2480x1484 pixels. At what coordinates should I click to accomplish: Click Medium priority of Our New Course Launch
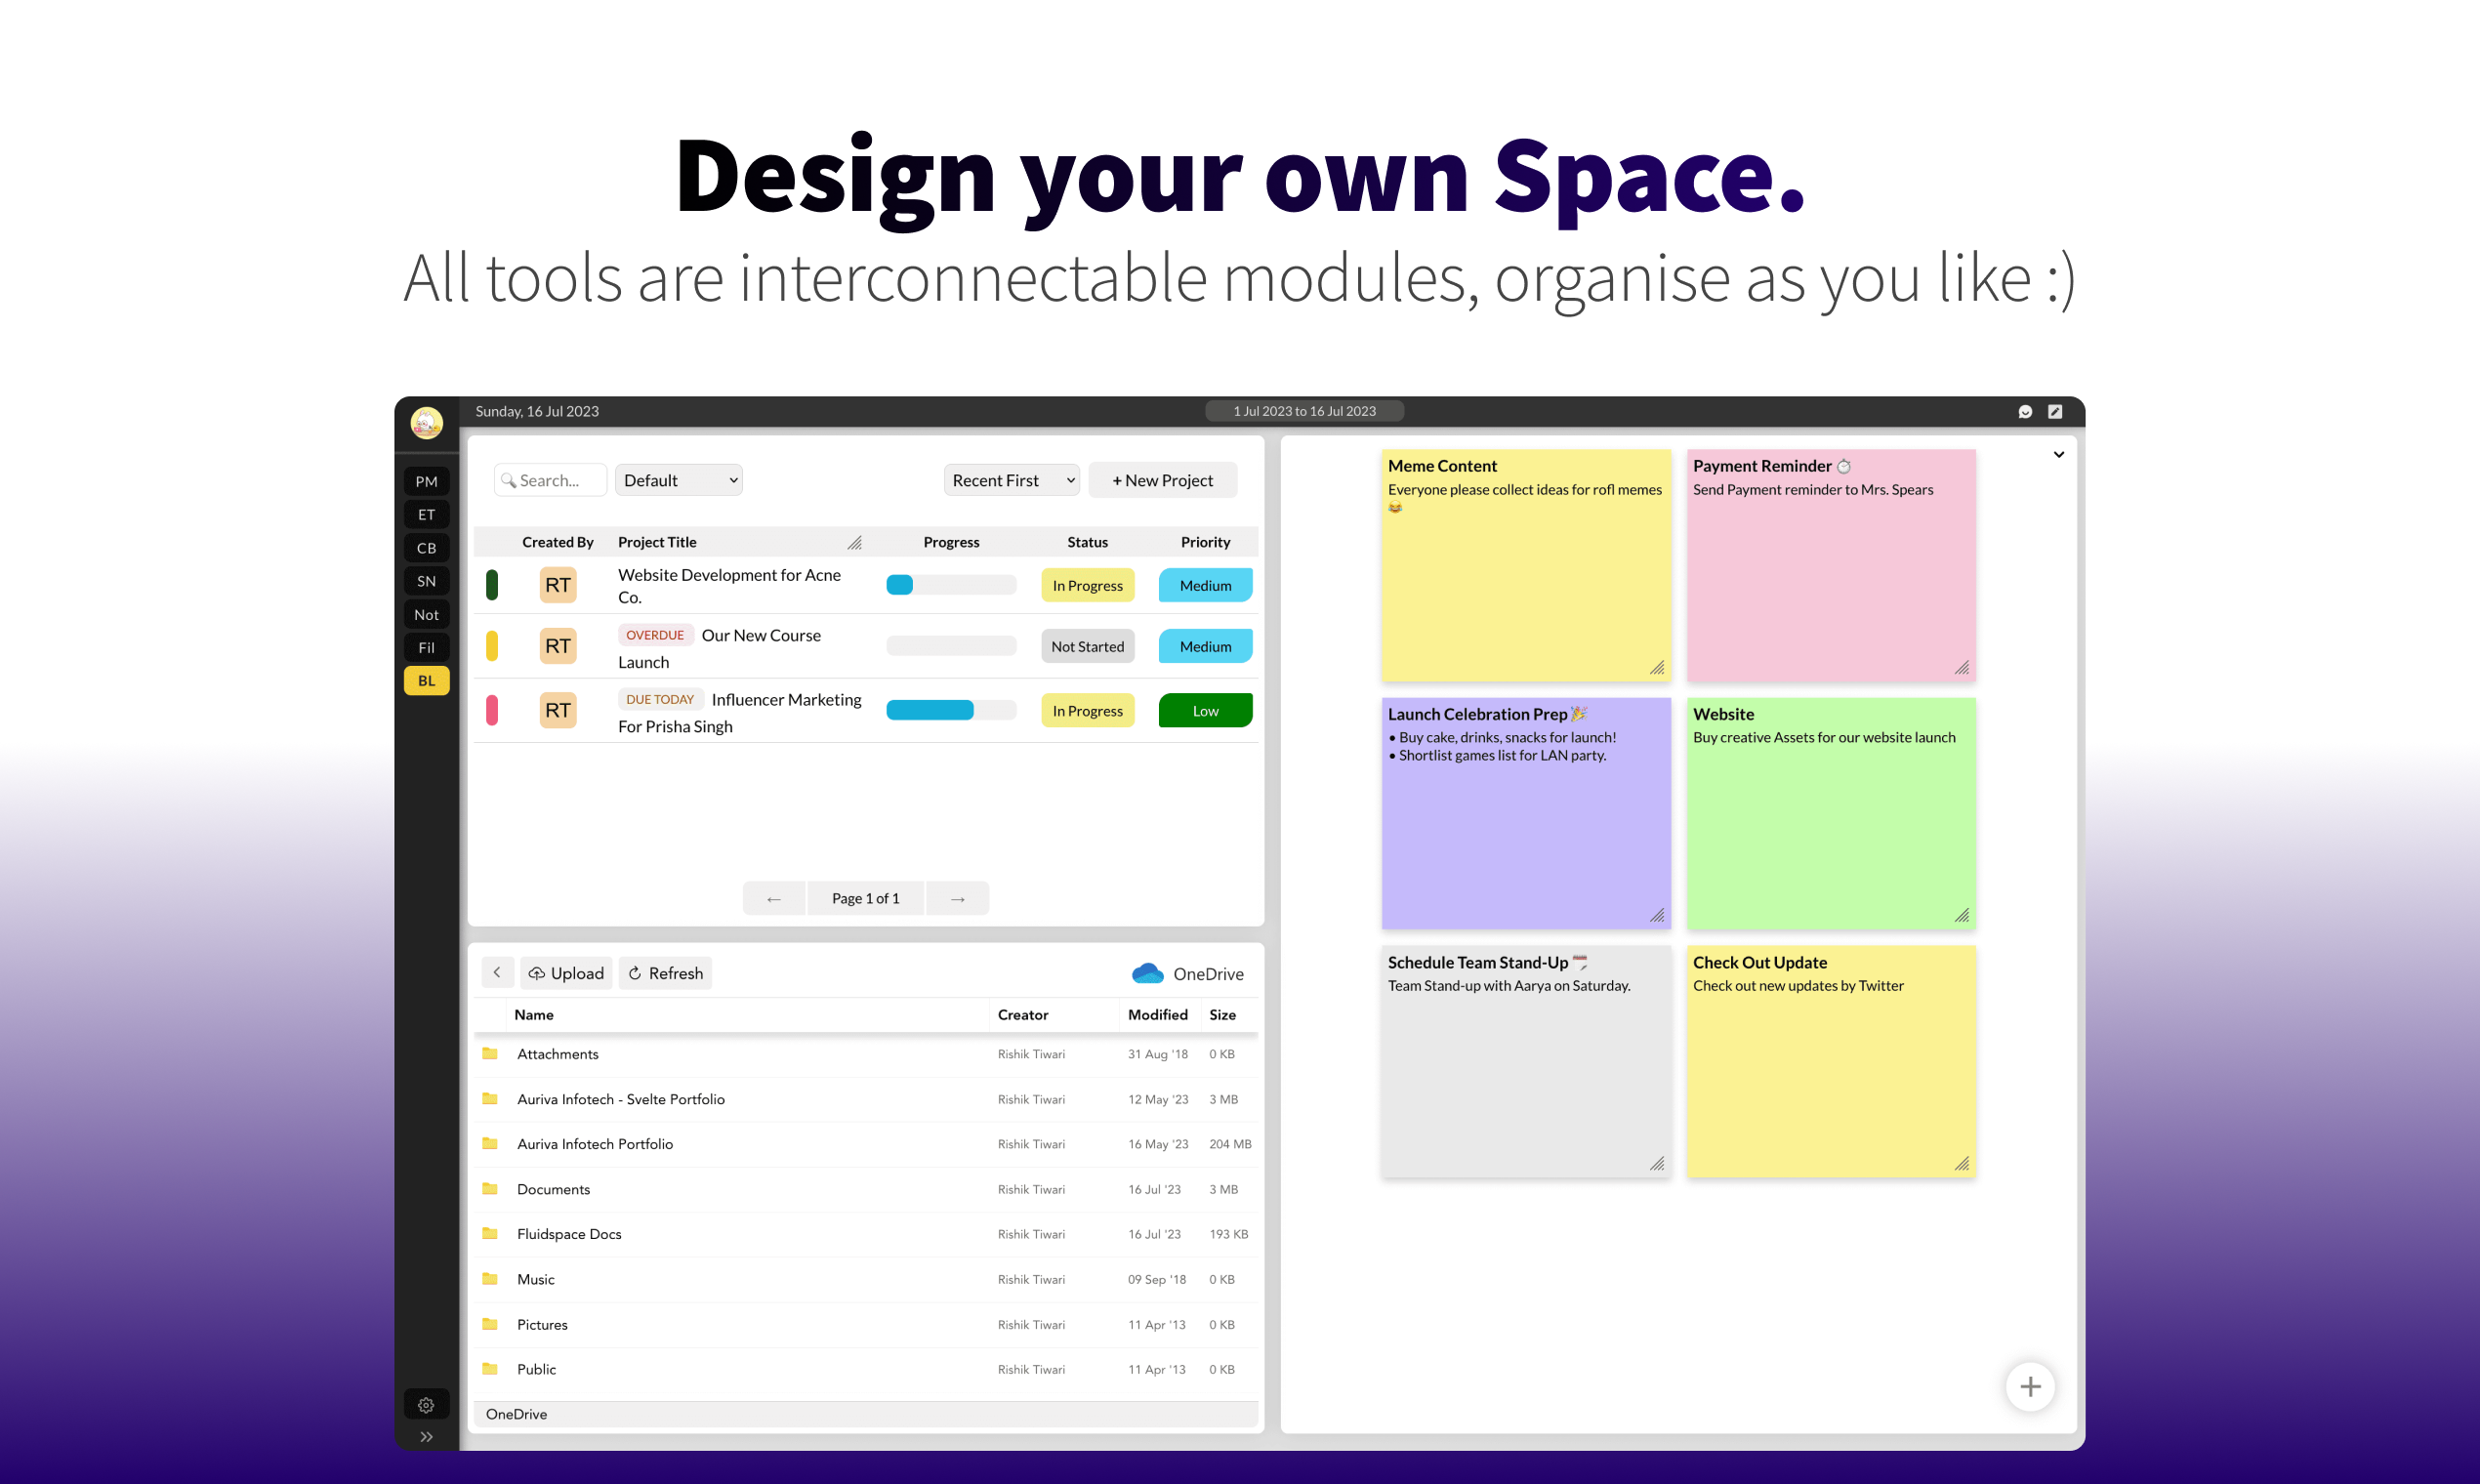coord(1205,646)
